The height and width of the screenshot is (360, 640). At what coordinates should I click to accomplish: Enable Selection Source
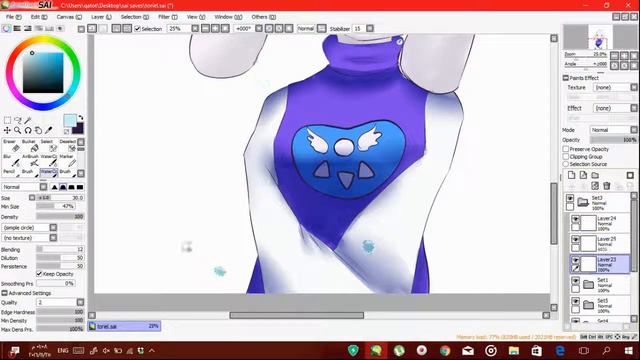click(566, 164)
